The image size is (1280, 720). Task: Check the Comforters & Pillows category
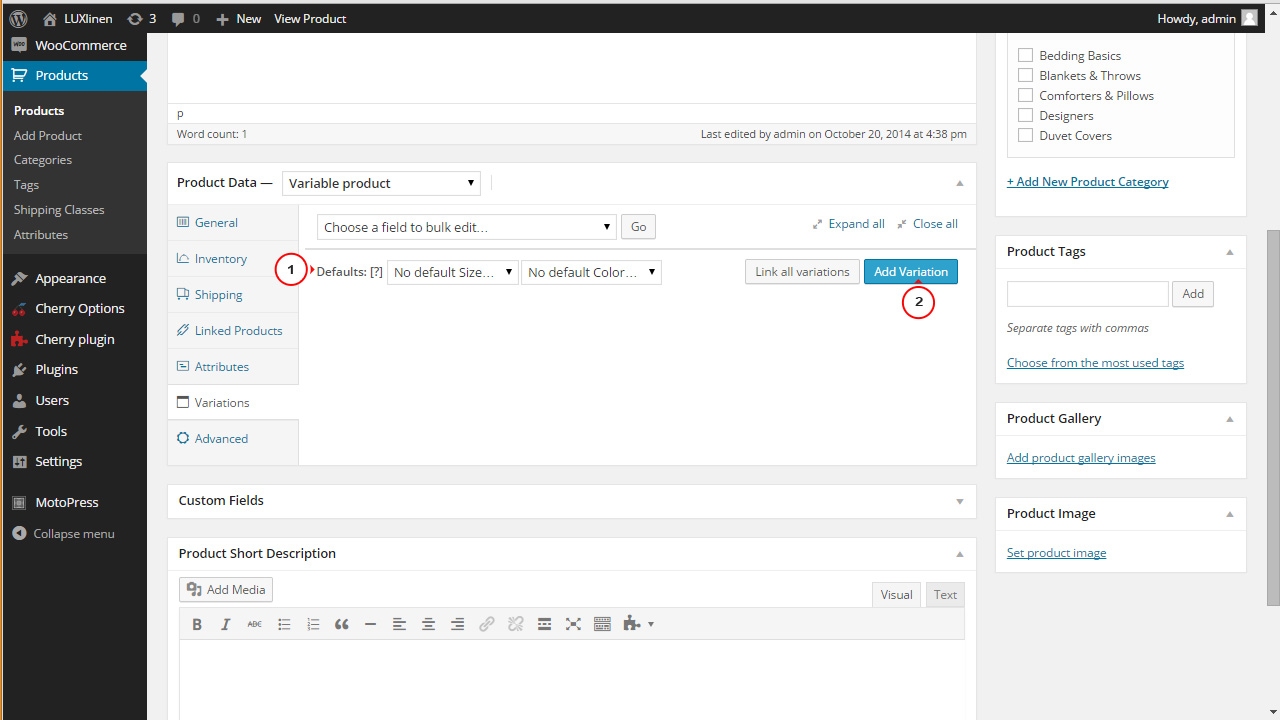1025,95
